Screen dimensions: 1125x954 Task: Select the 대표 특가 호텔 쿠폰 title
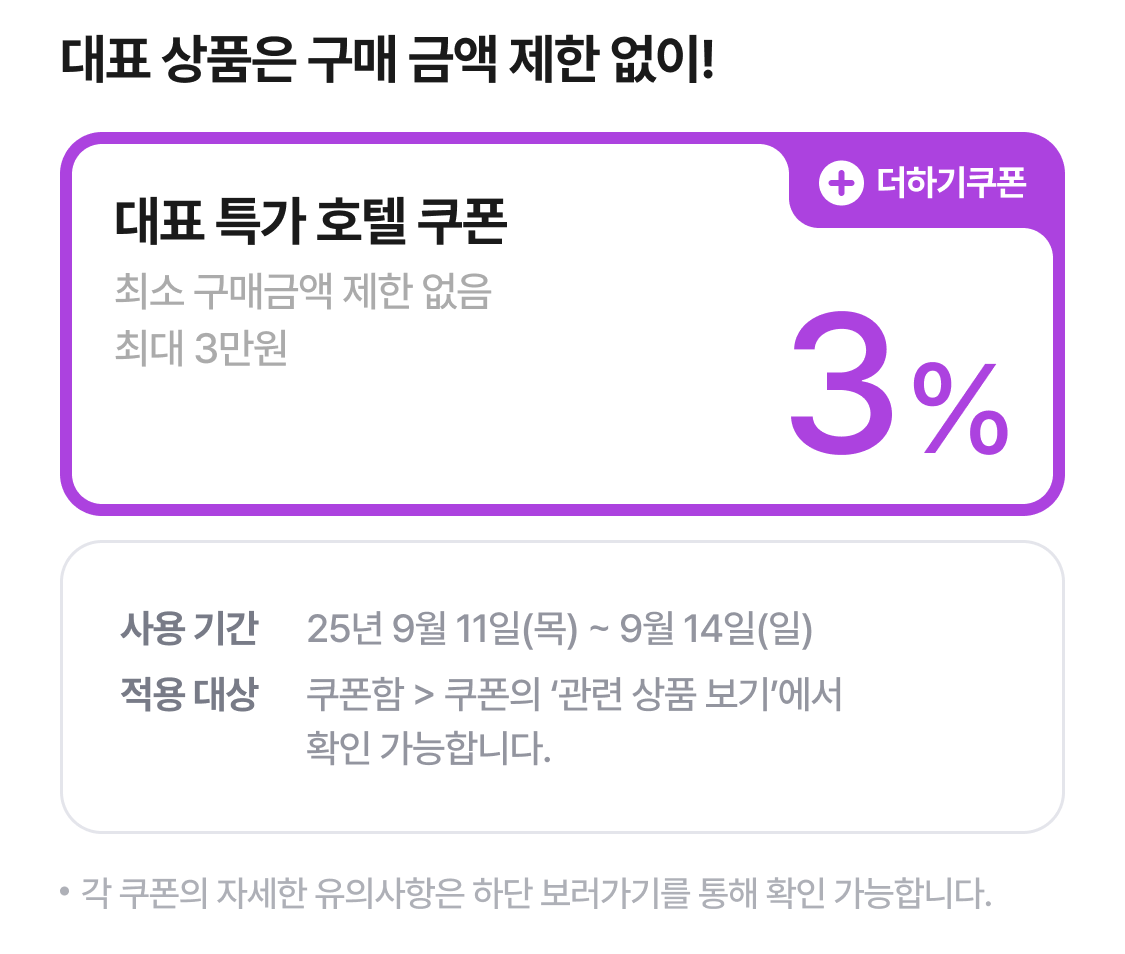311,221
